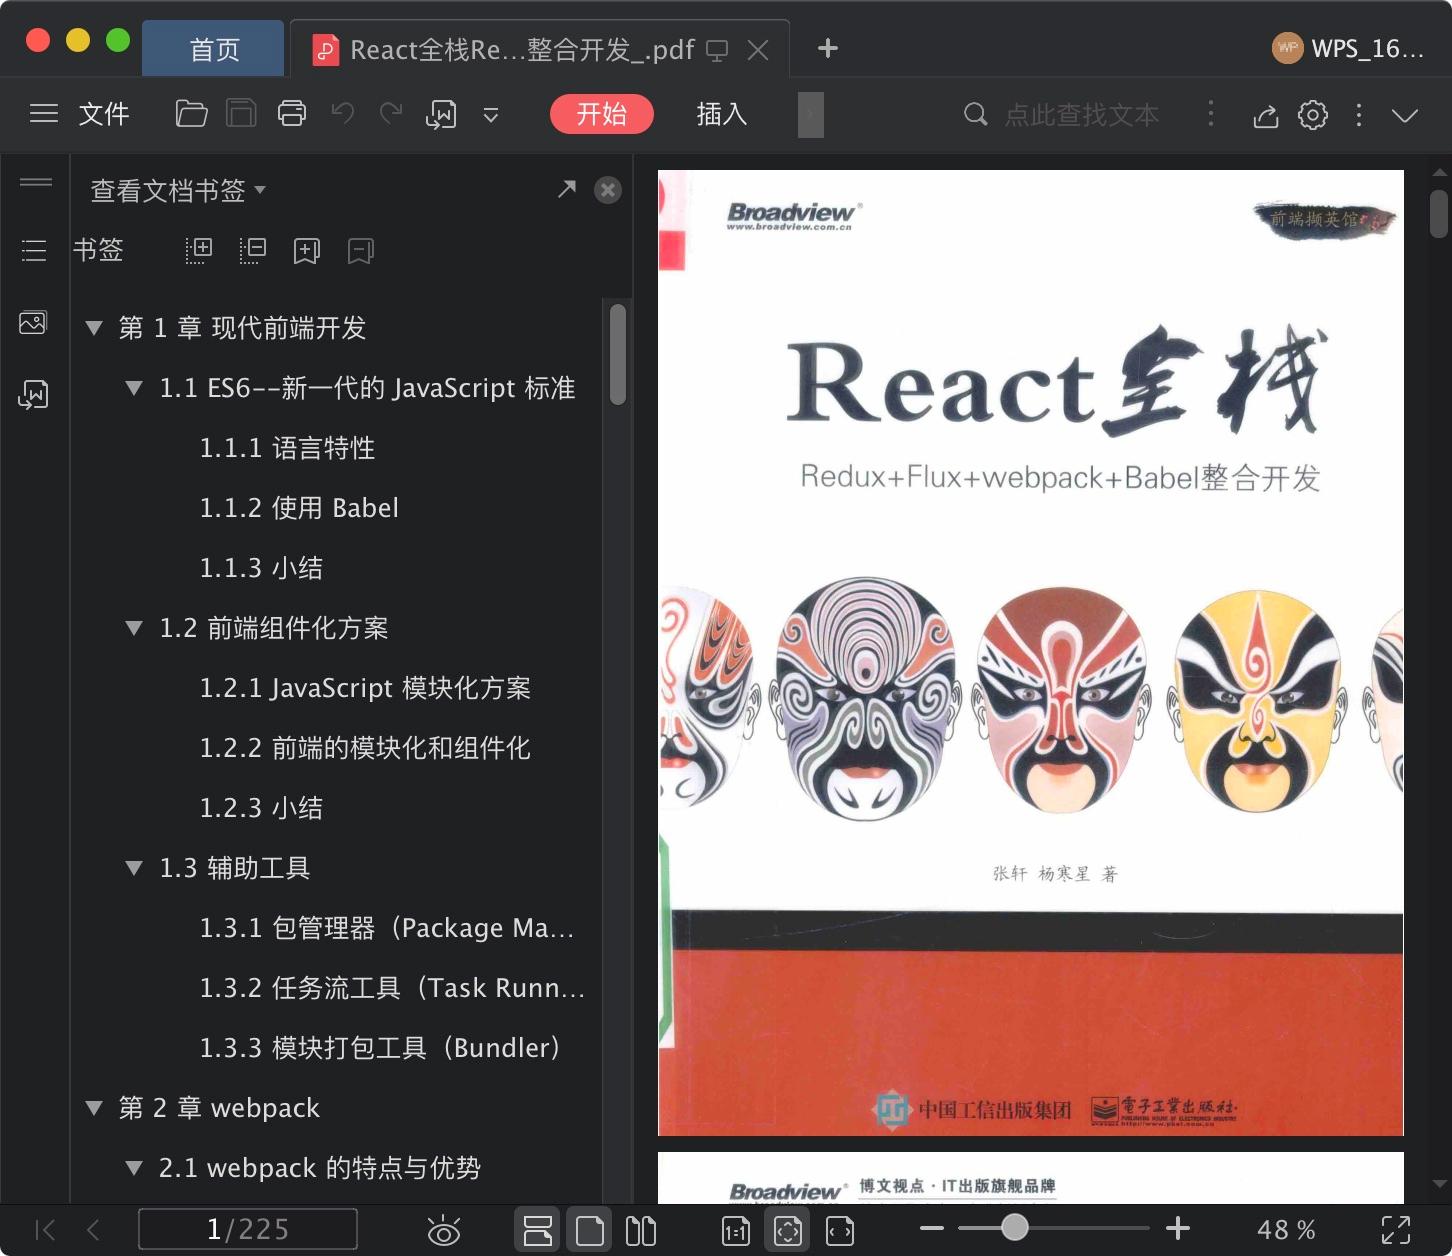The image size is (1452, 1256).
Task: Open bookmark 1.2.1 JavaScript 模块化方案
Action: point(365,688)
